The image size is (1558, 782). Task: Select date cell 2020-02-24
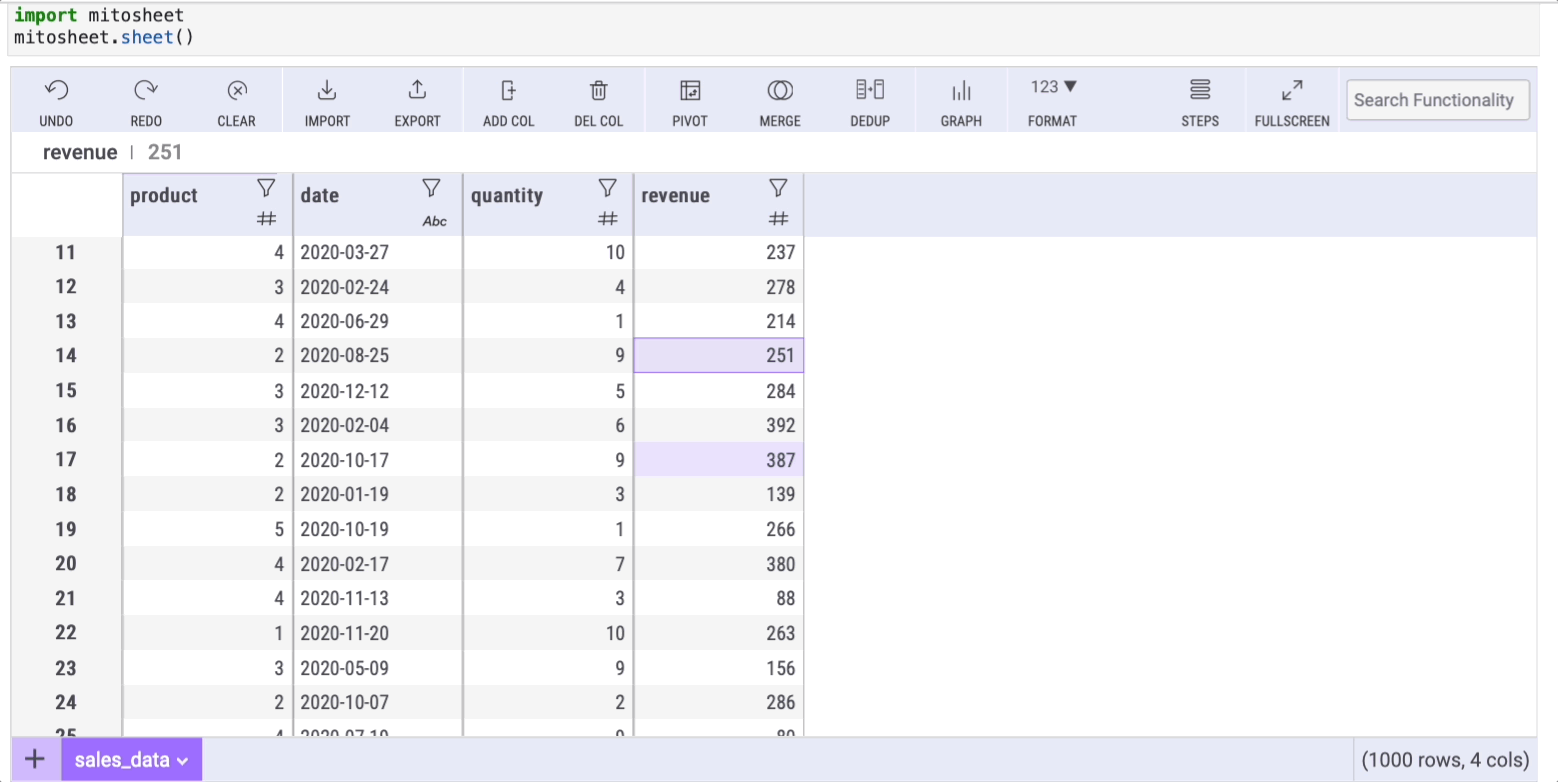[378, 287]
